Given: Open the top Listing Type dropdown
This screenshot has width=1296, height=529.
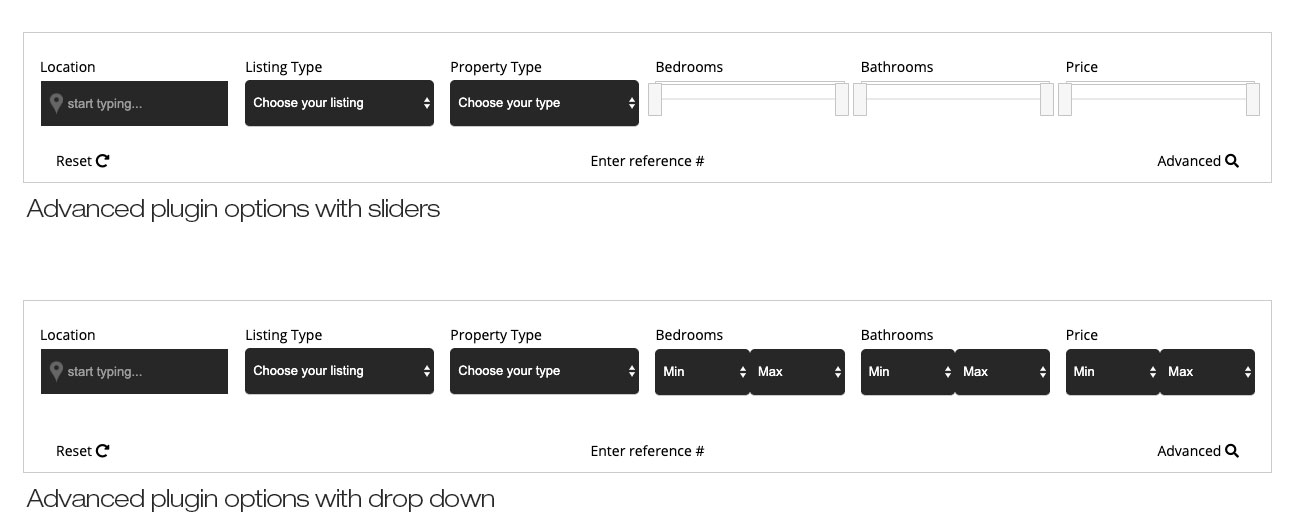Looking at the screenshot, I should pos(339,103).
